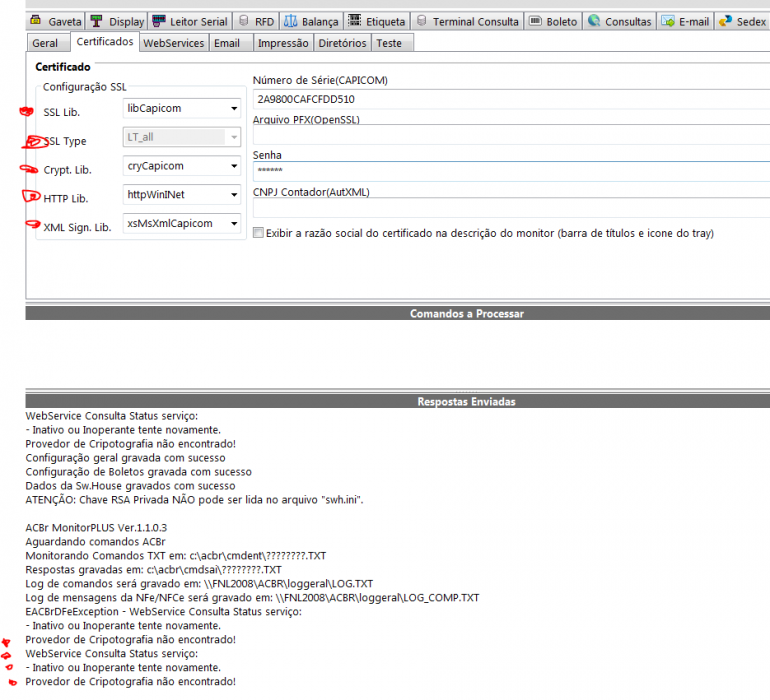The width and height of the screenshot is (770, 700).
Task: Click 'Configuração geral gravada com sucesso' line
Action: 125,458
